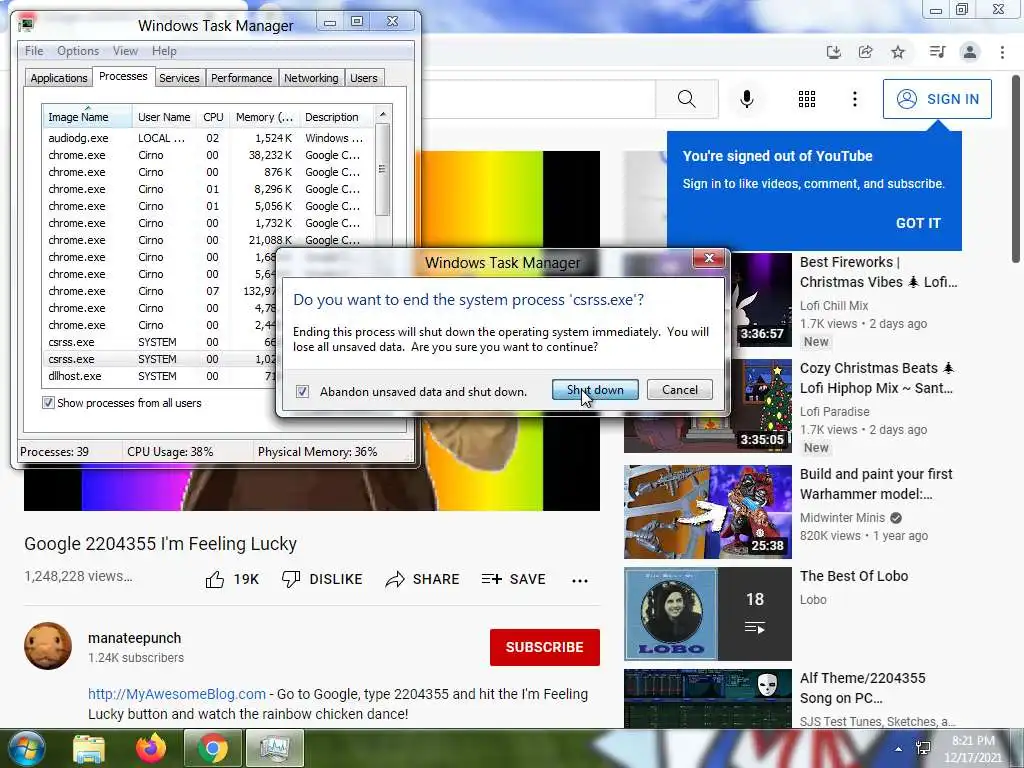Screen dimensions: 1024x768
Task: Cancel ending the csrss.exe process
Action: [x=679, y=390]
